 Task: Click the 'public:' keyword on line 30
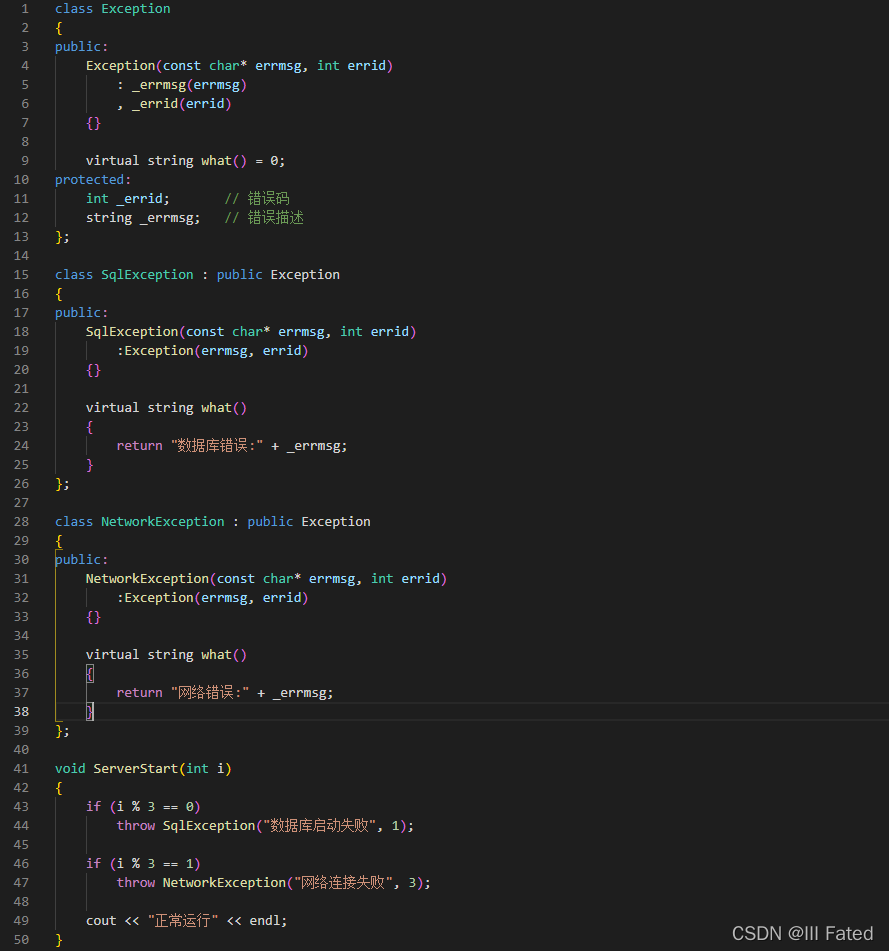(81, 560)
